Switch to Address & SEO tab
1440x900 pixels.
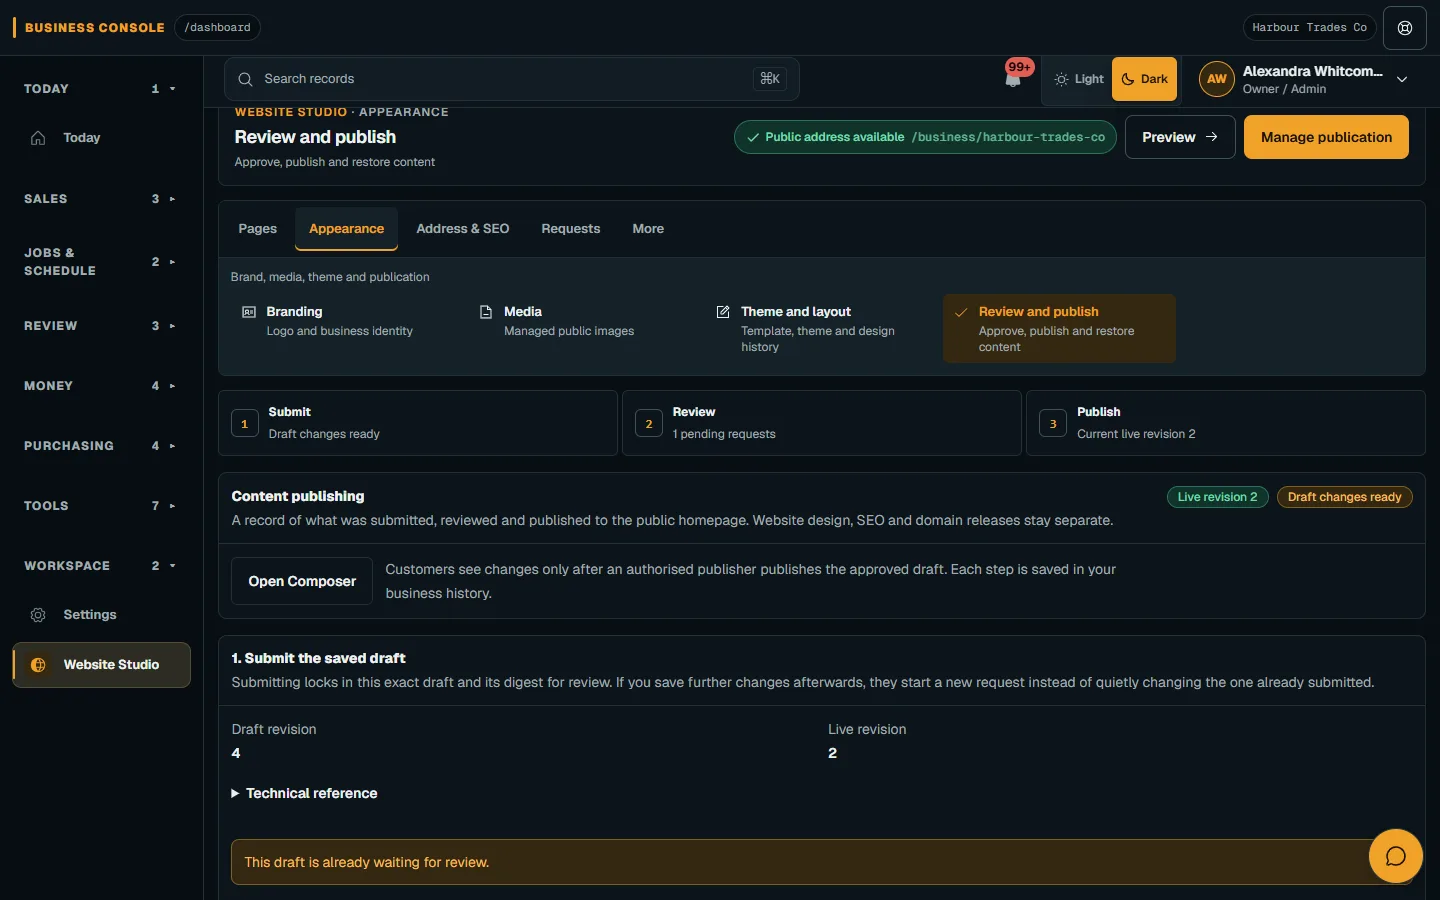click(463, 229)
